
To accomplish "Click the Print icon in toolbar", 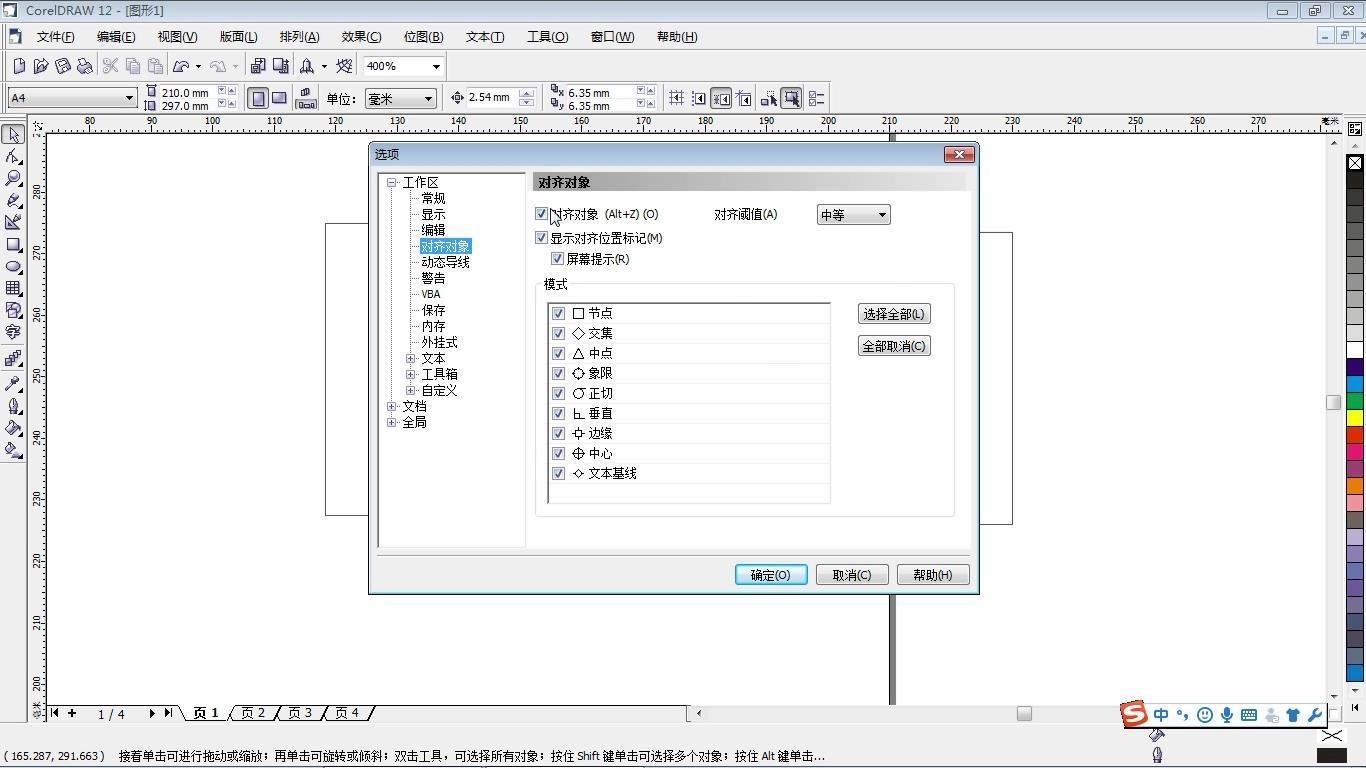I will click(x=85, y=66).
